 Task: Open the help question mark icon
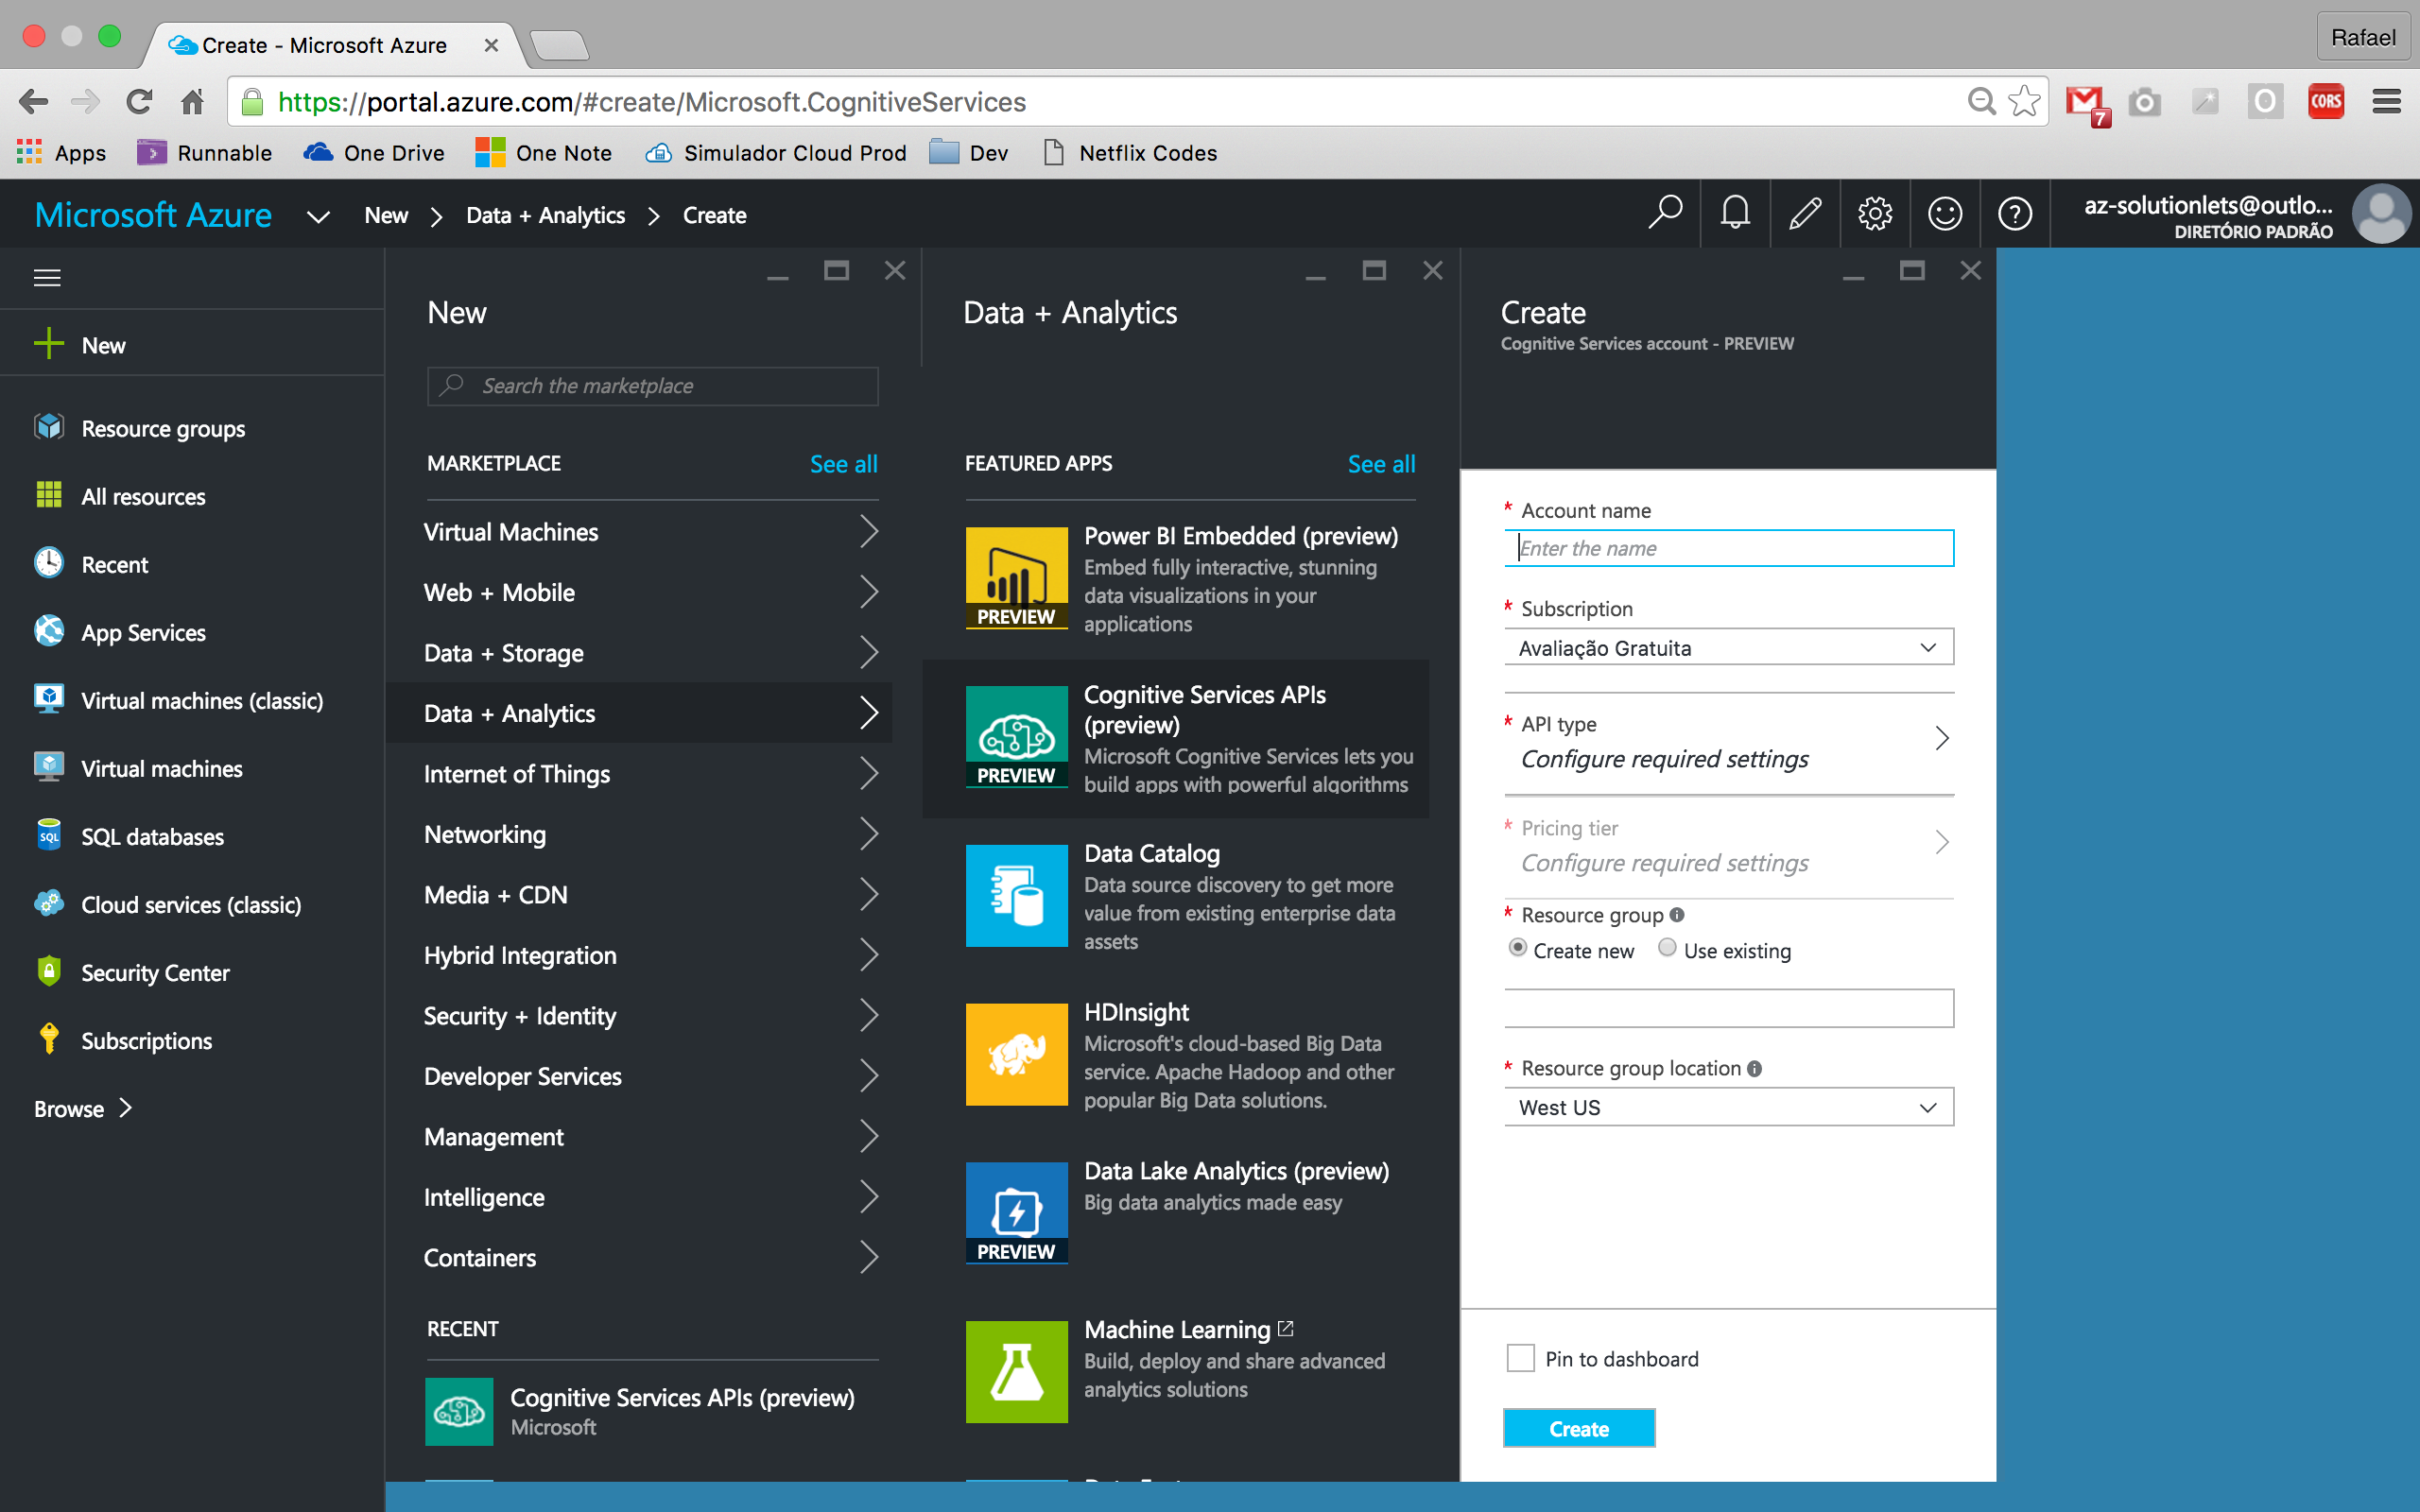[x=2015, y=213]
